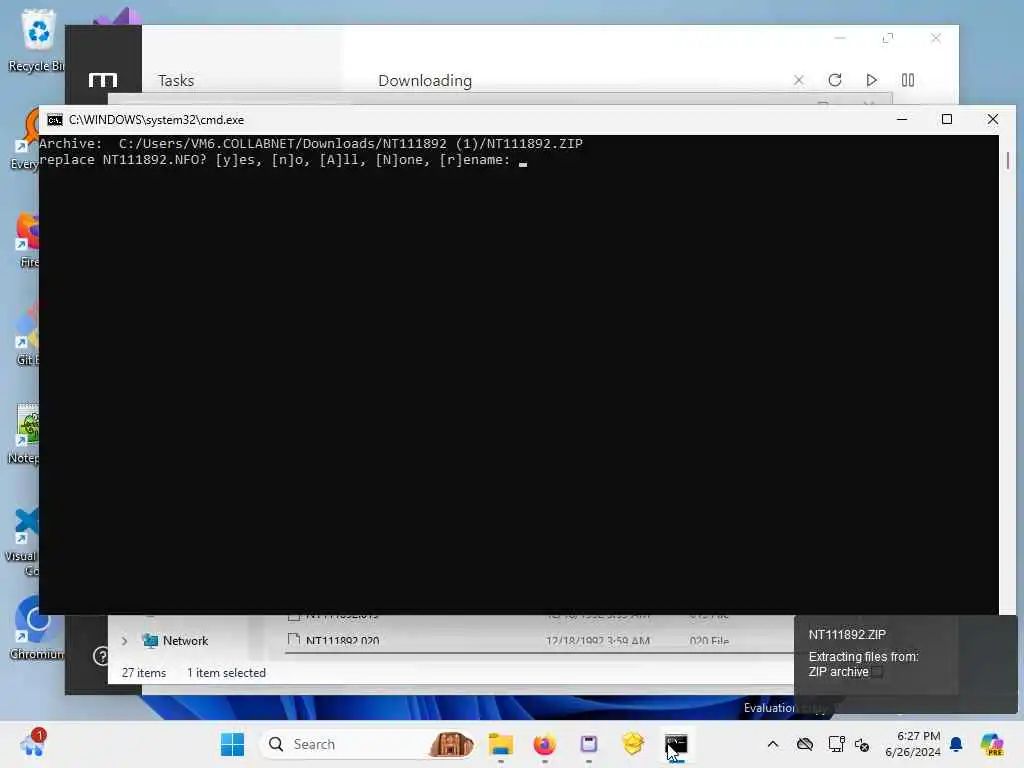Open the notifications bell icon

(x=956, y=744)
